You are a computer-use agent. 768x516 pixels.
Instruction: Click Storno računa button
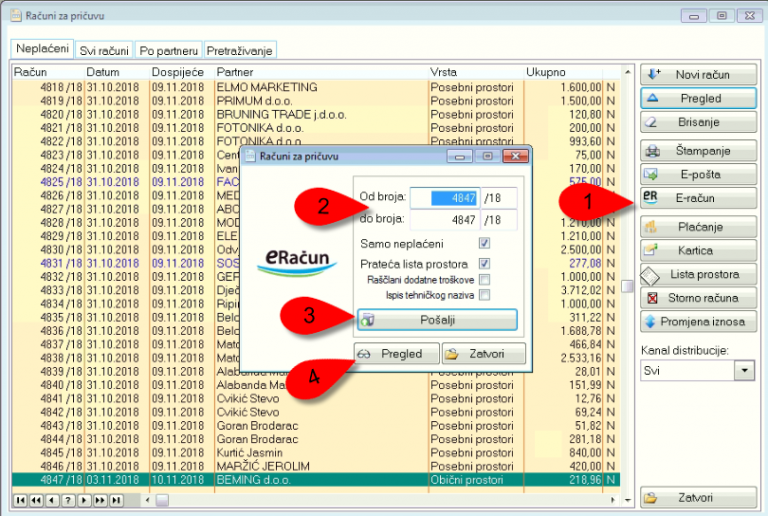pyautogui.click(x=698, y=298)
